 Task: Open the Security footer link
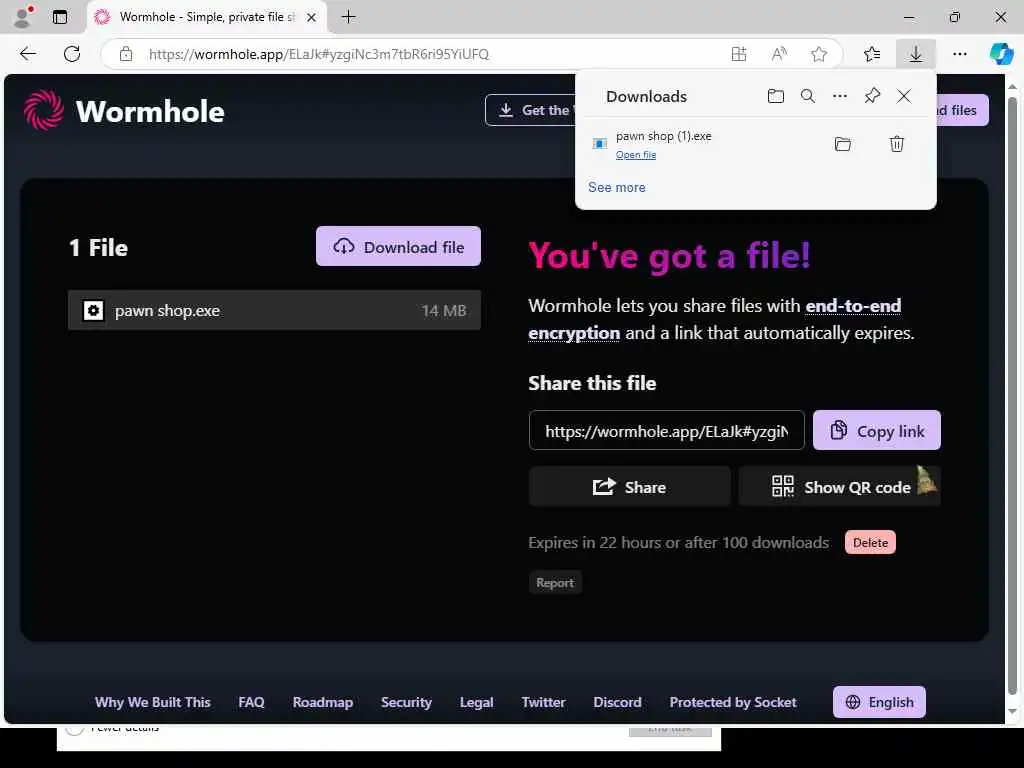click(406, 702)
